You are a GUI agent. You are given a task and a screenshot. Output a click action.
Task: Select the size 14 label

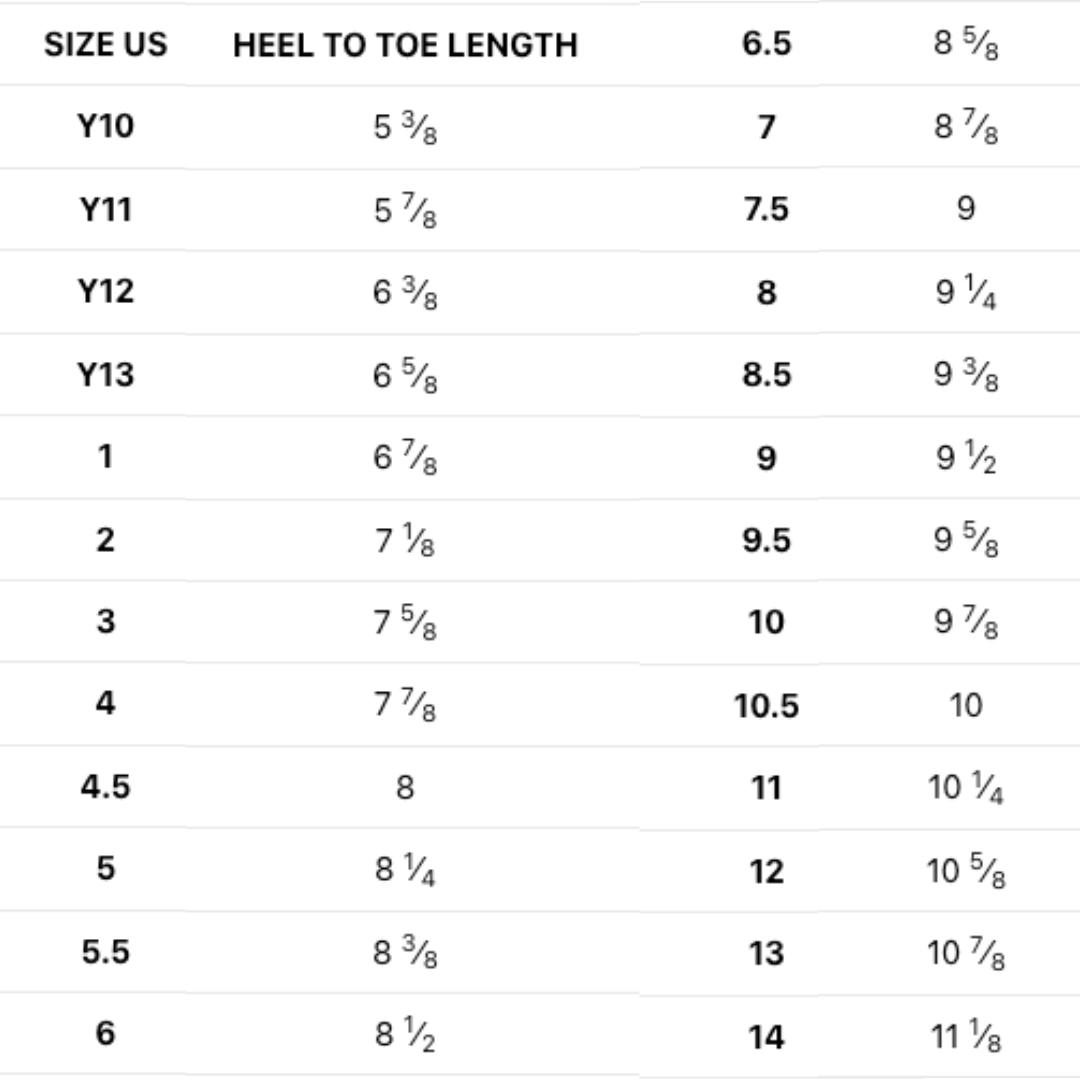[x=766, y=1037]
